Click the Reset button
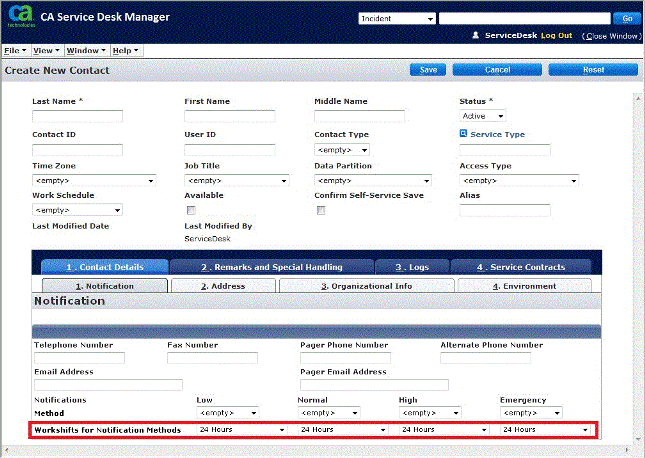 point(592,70)
